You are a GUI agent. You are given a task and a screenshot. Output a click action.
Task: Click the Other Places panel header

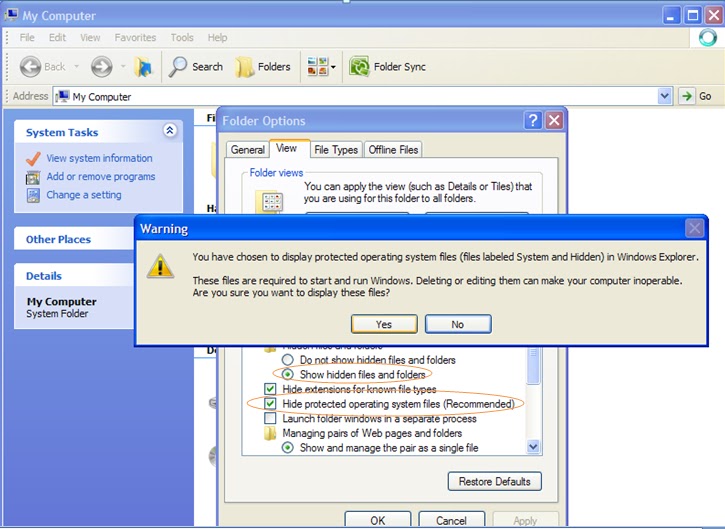(74, 239)
